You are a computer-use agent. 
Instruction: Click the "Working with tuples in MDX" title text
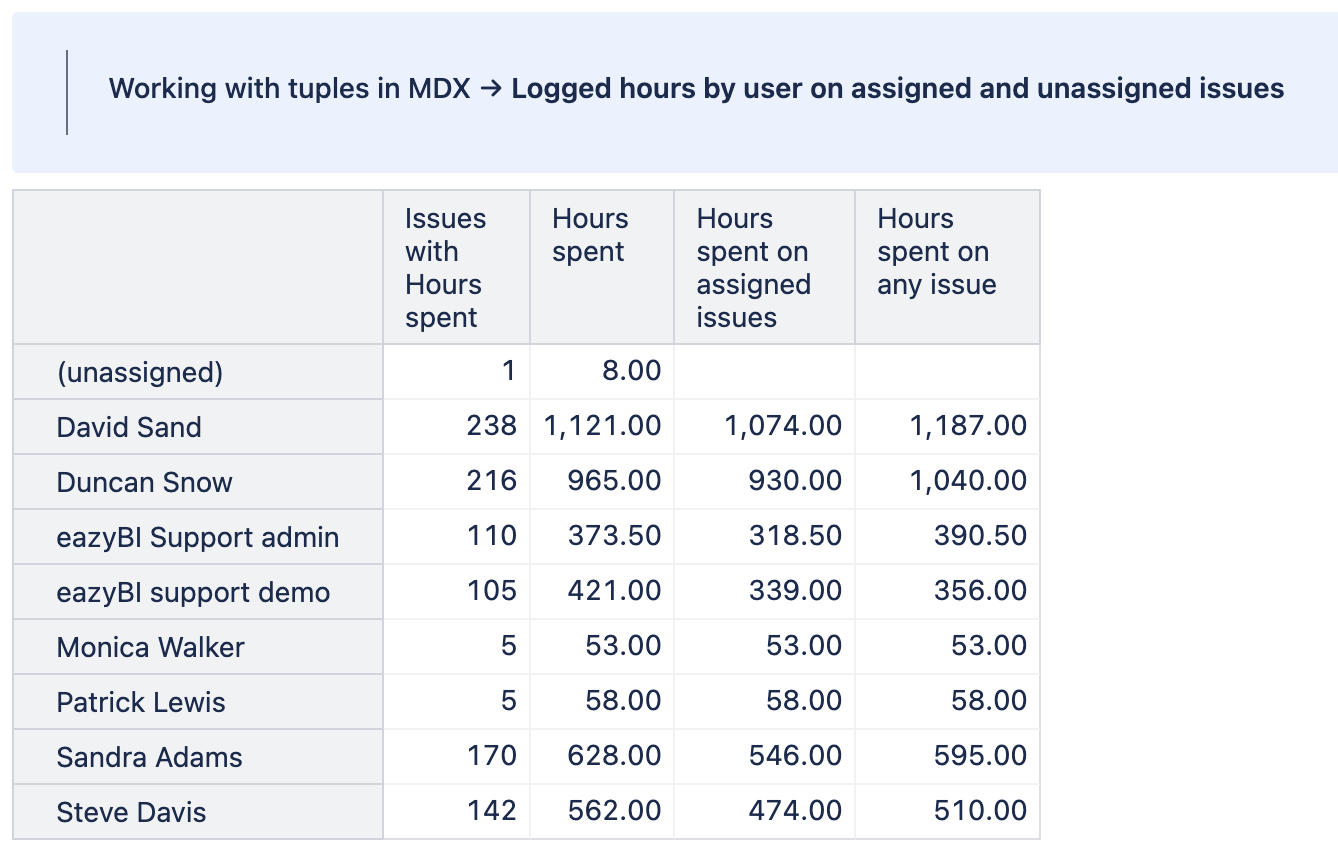(x=289, y=89)
